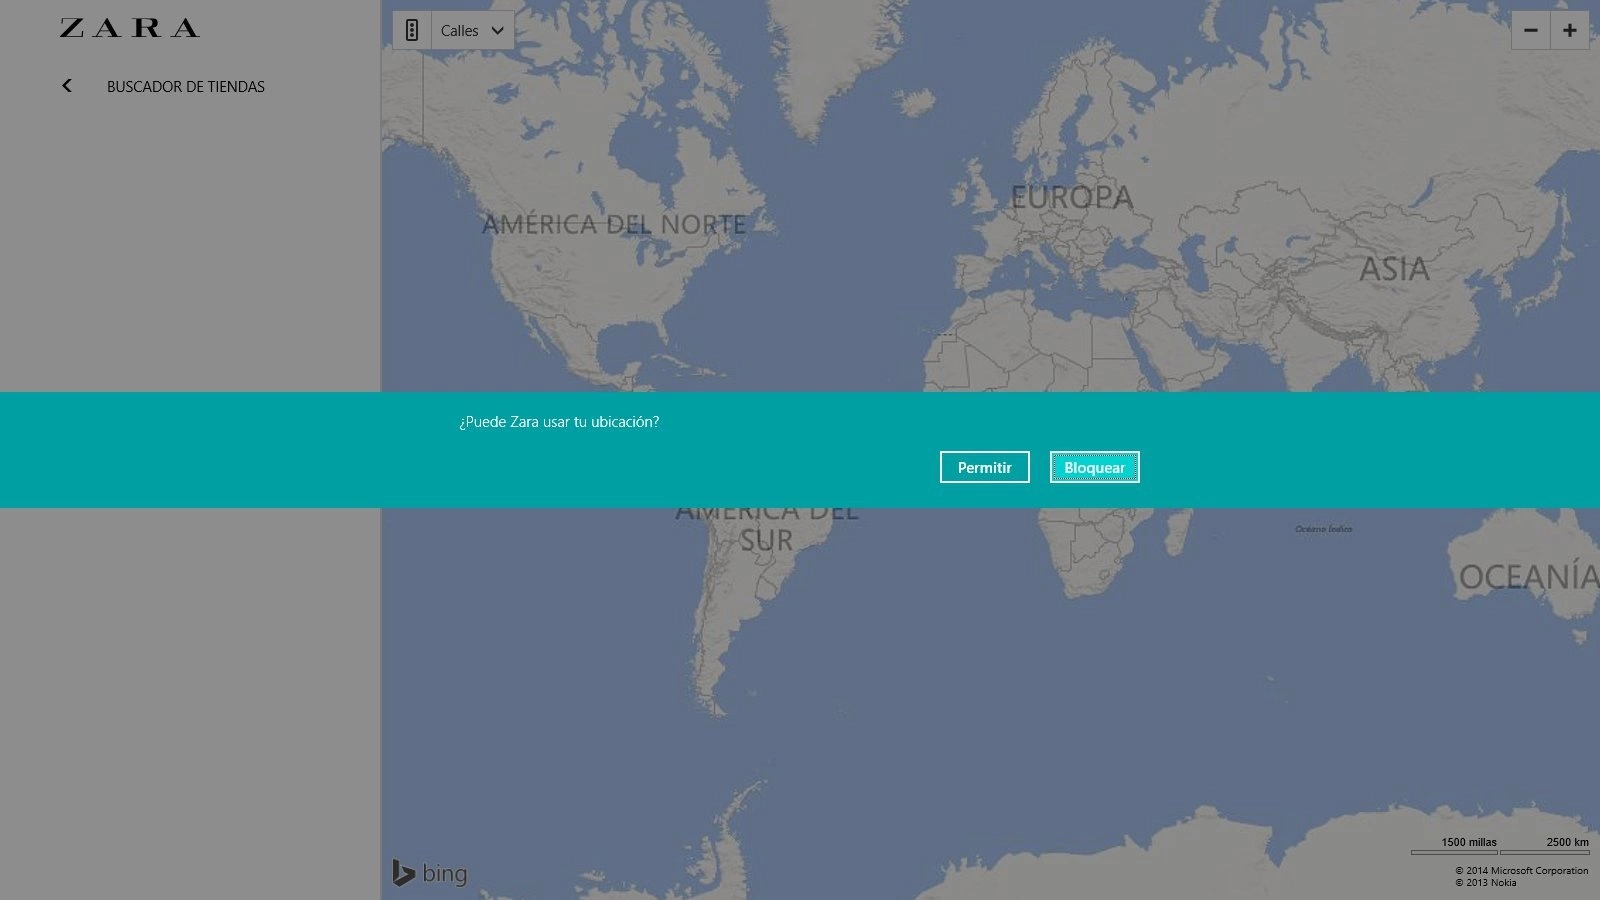Image resolution: width=1600 pixels, height=900 pixels.
Task: Click the Microsoft Corporation copyright text
Action: [x=1521, y=870]
